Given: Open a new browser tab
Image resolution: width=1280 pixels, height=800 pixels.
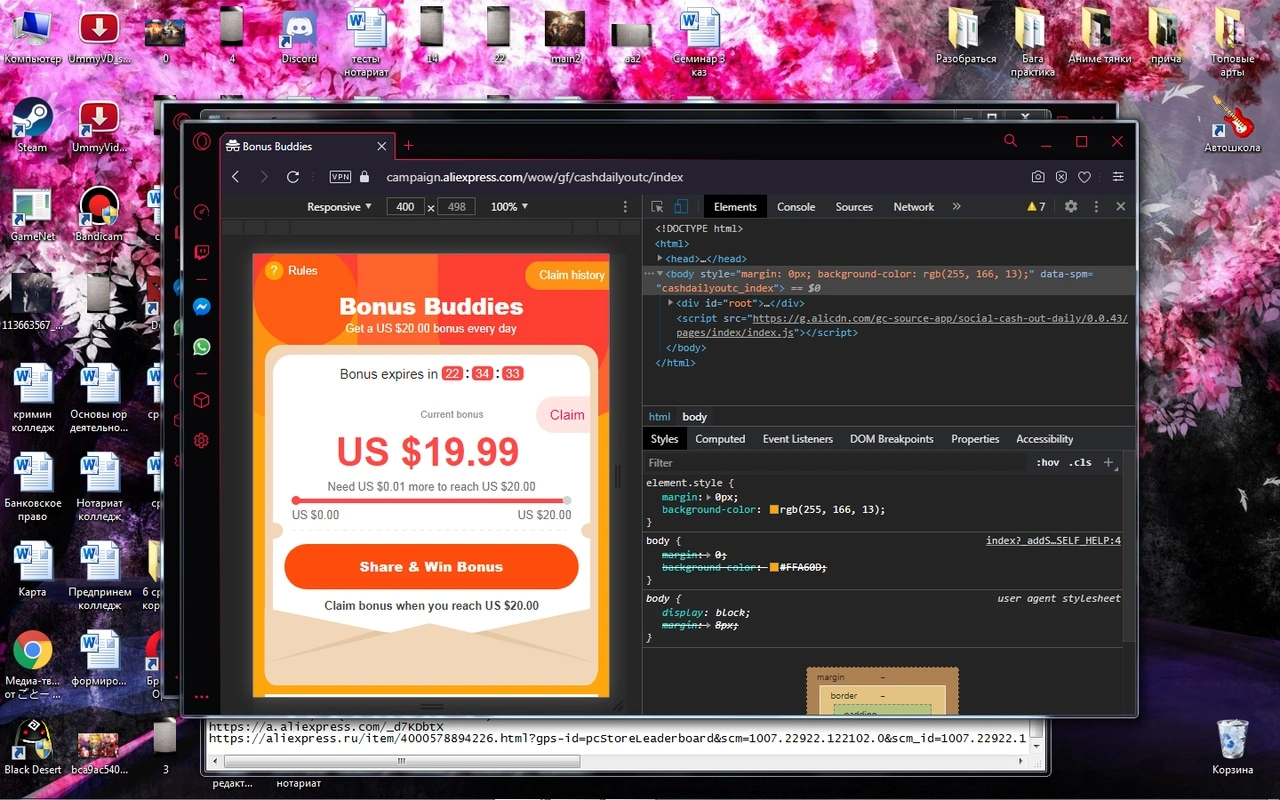Looking at the screenshot, I should click(408, 146).
